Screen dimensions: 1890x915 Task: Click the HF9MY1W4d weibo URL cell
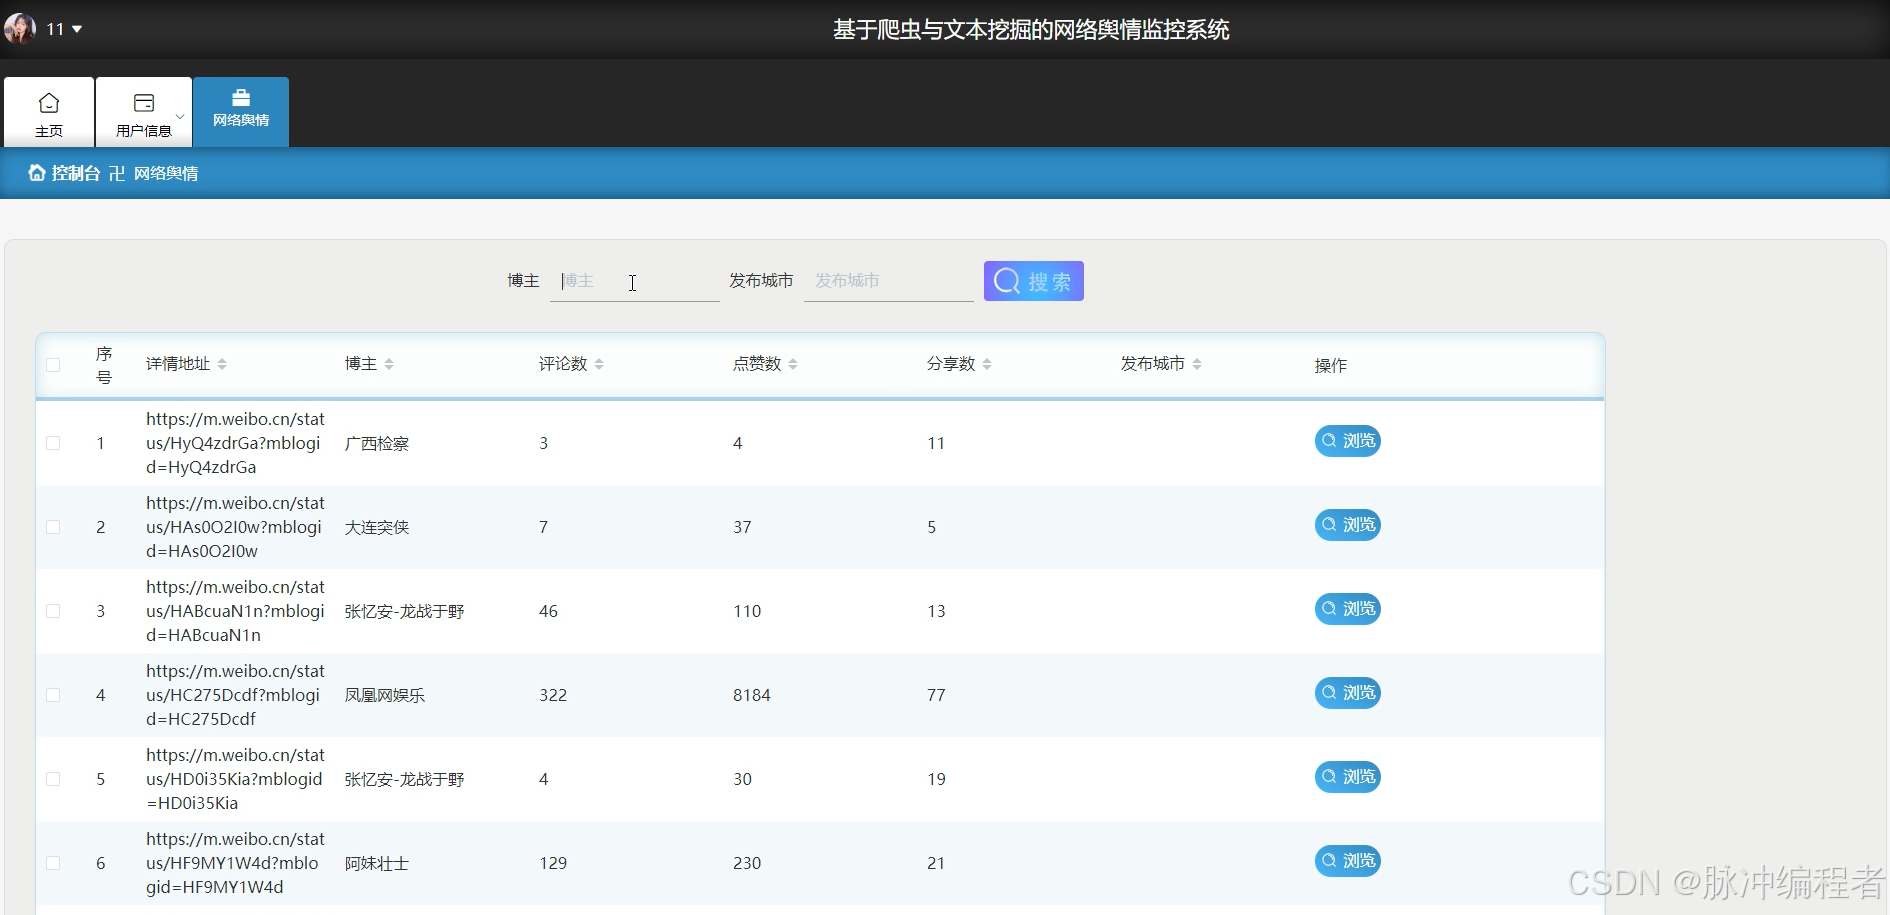(x=235, y=863)
